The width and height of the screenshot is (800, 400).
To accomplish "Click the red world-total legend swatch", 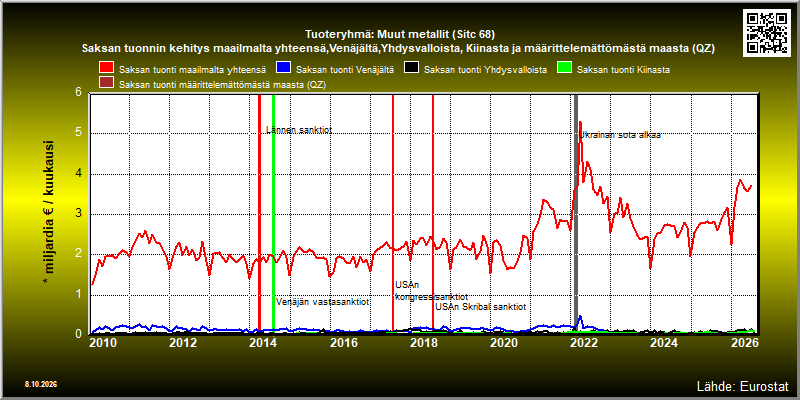I will [107, 68].
